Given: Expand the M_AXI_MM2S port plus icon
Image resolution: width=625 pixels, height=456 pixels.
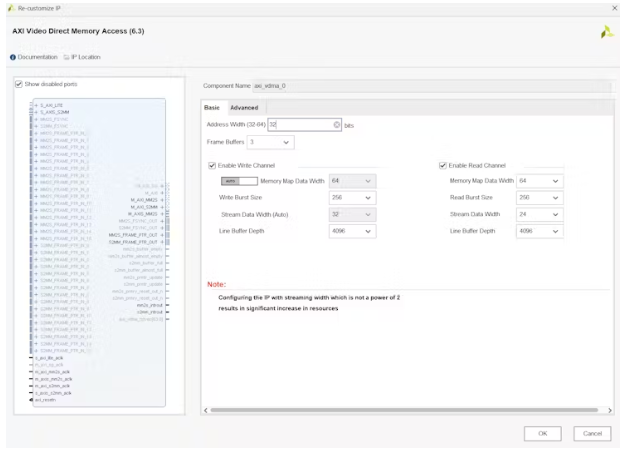Looking at the screenshot, I should click(x=161, y=199).
